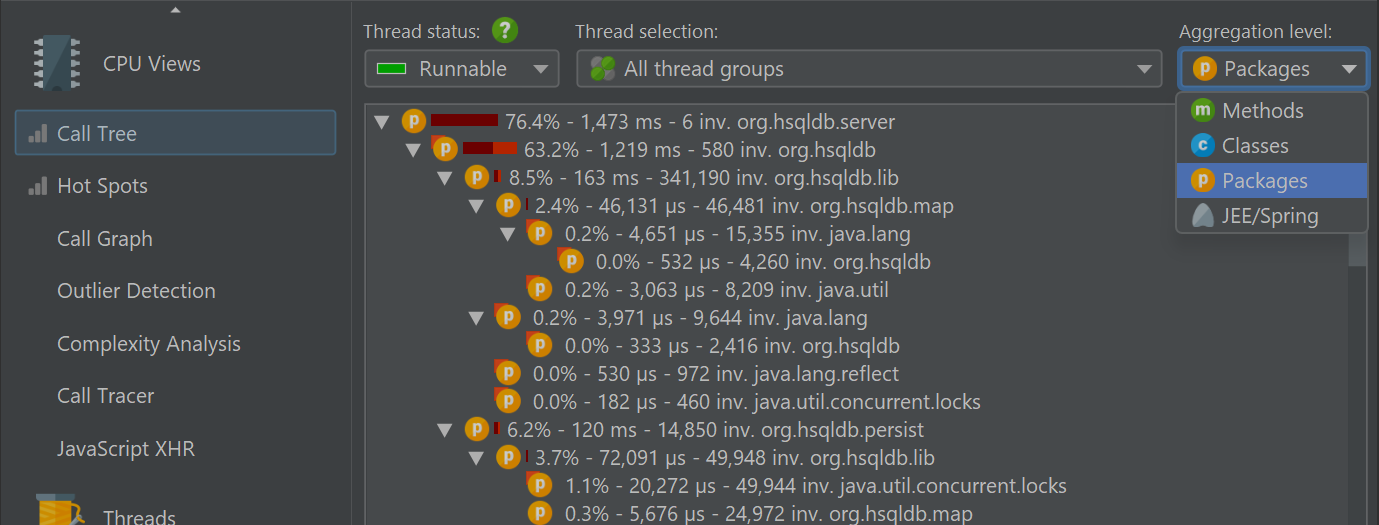1379x525 pixels.
Task: Collapse the 8.5% org.hsqldb.lib node
Action: [445, 179]
